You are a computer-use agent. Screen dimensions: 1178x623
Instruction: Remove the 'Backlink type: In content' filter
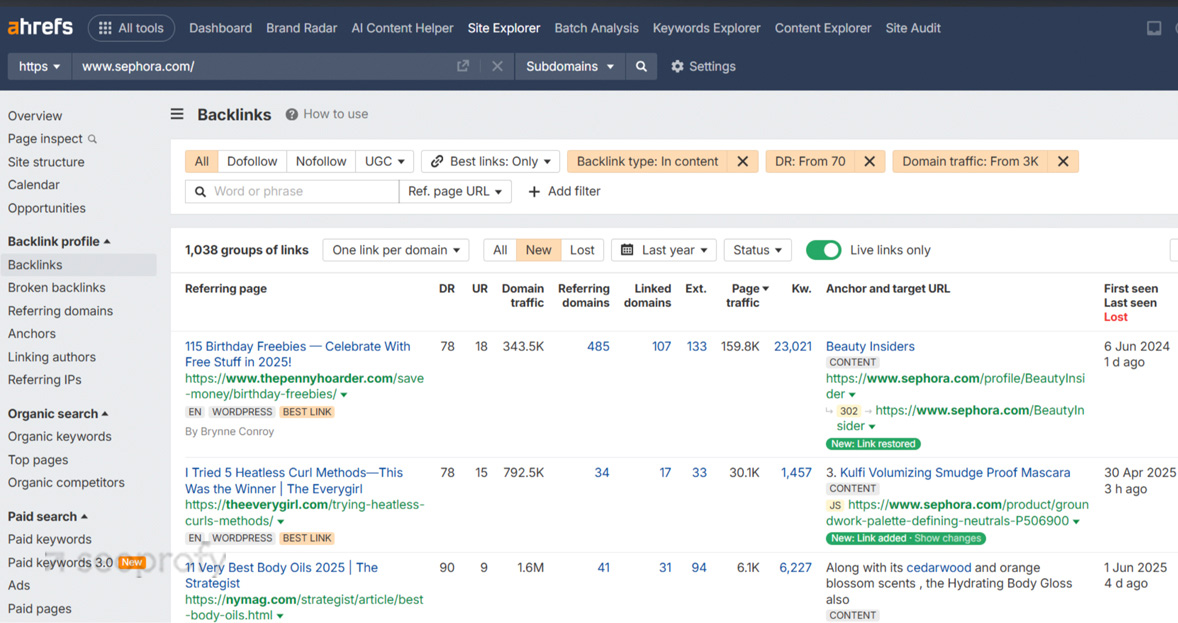coord(742,161)
